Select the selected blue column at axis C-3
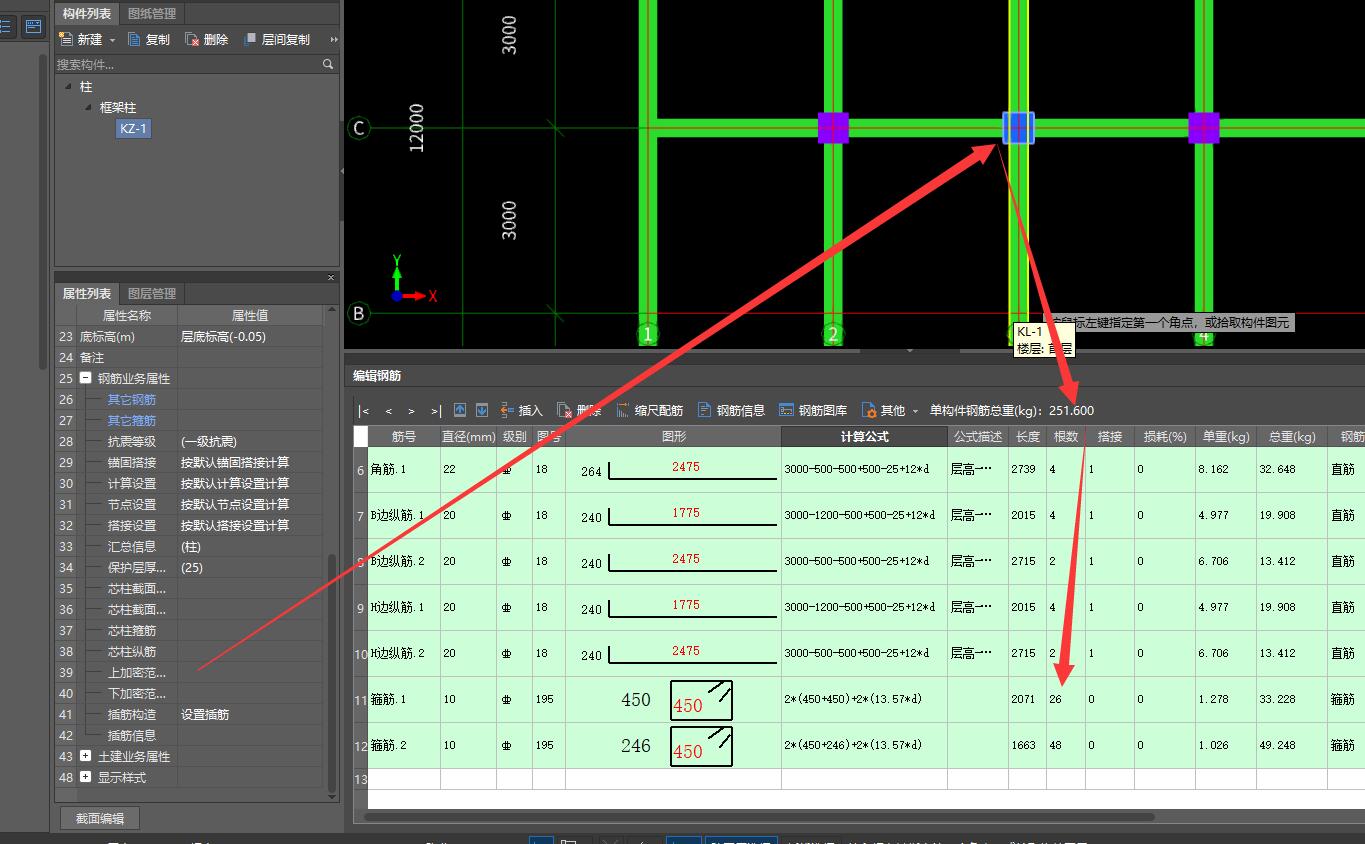The image size is (1365, 844). [1018, 128]
